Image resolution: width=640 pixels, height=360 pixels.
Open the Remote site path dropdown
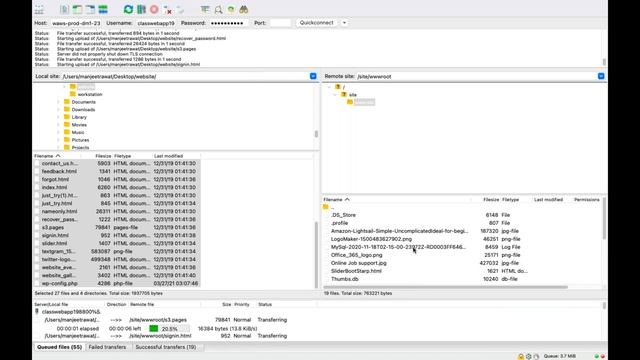click(601, 76)
